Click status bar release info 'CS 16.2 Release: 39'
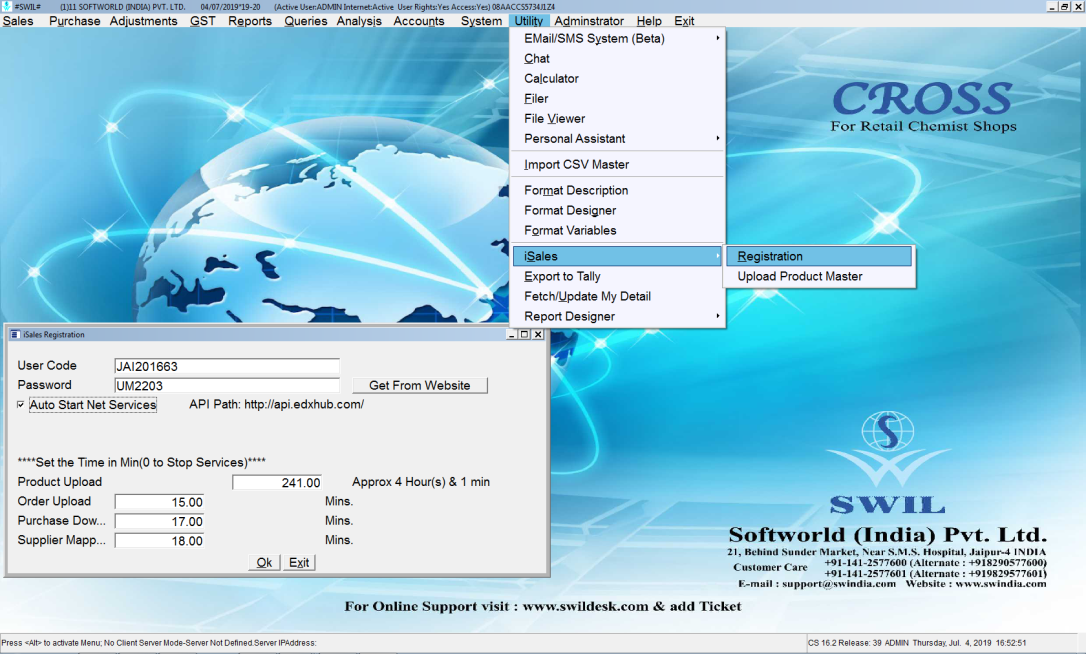This screenshot has width=1086, height=654. [845, 643]
